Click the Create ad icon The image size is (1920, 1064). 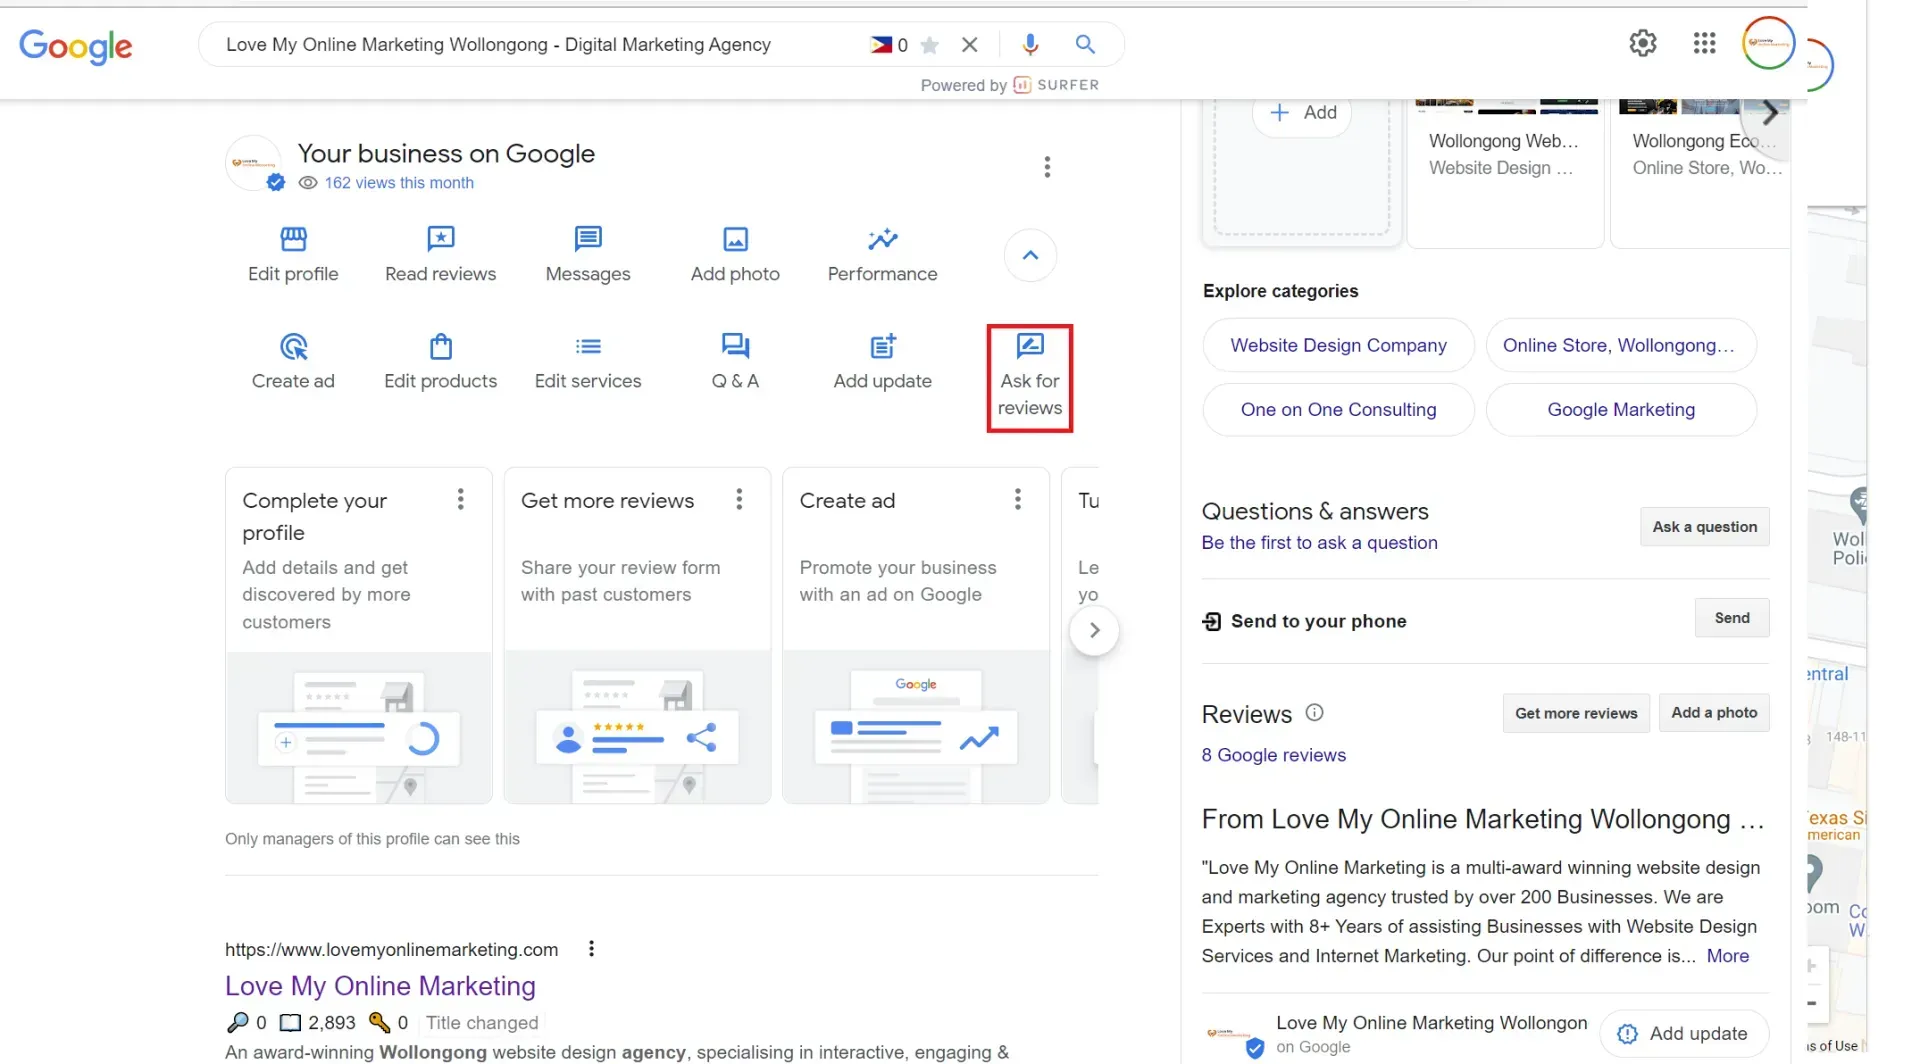tap(293, 347)
